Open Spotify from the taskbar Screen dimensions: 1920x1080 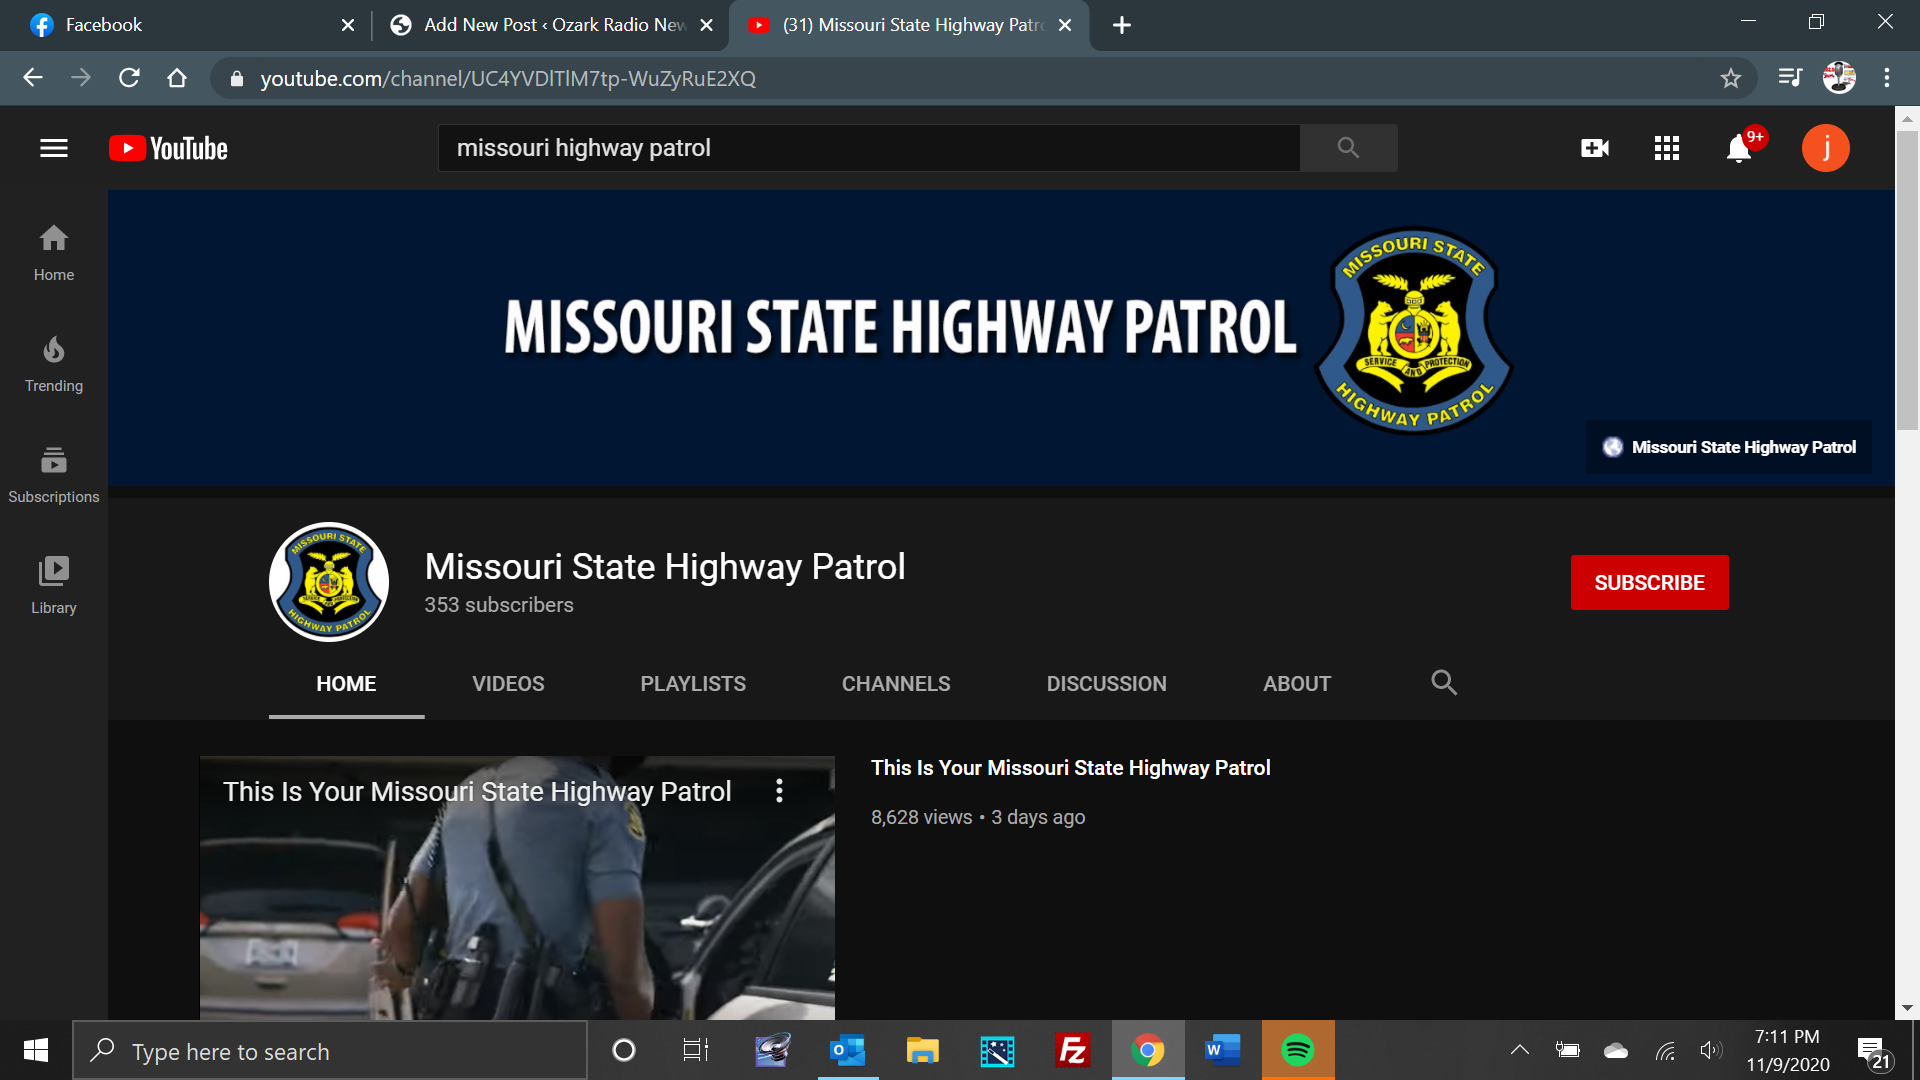pyautogui.click(x=1297, y=1050)
